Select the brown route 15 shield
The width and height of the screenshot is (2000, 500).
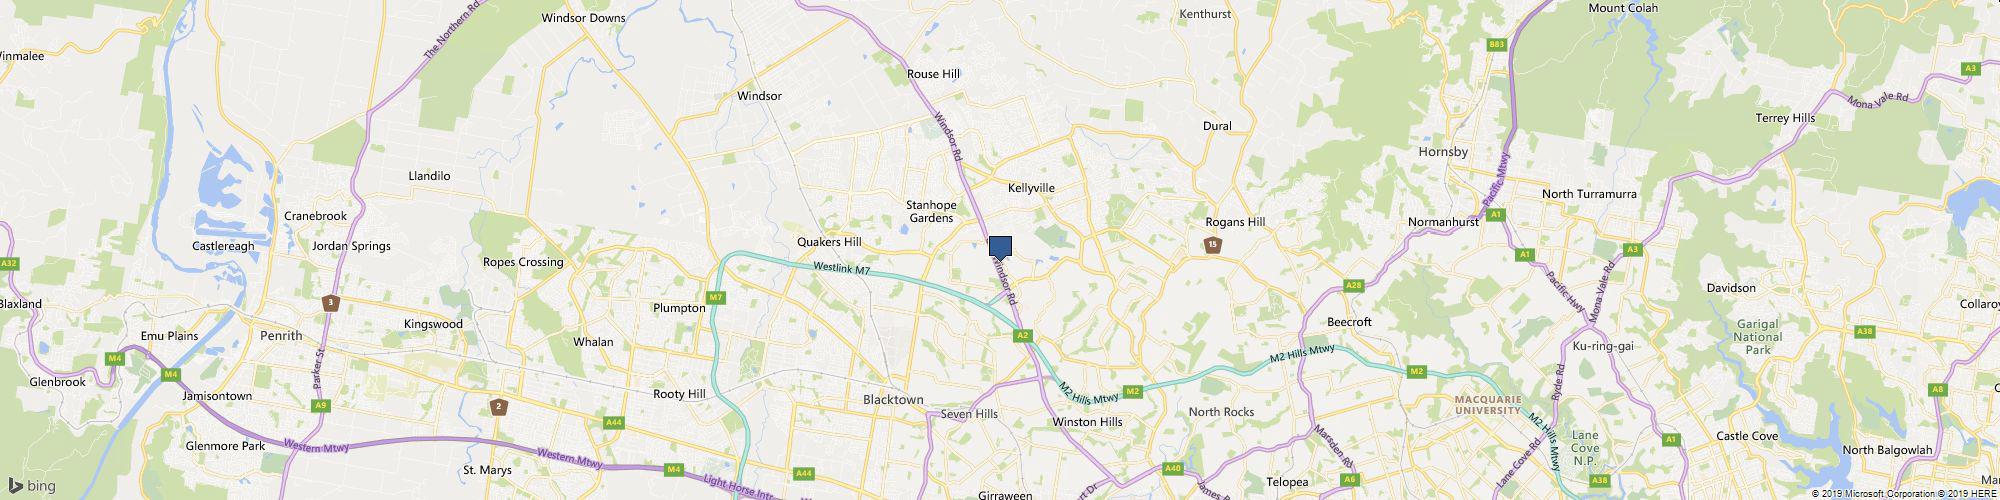pyautogui.click(x=1212, y=244)
